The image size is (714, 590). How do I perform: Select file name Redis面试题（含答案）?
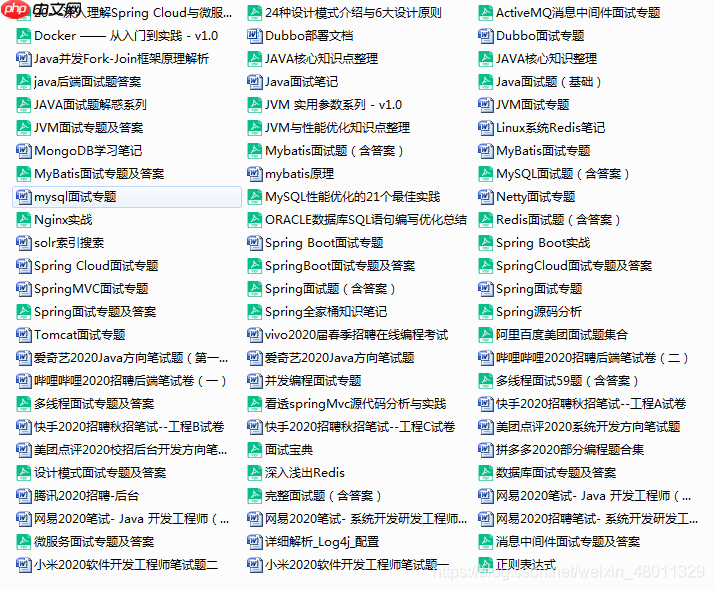[x=558, y=220]
